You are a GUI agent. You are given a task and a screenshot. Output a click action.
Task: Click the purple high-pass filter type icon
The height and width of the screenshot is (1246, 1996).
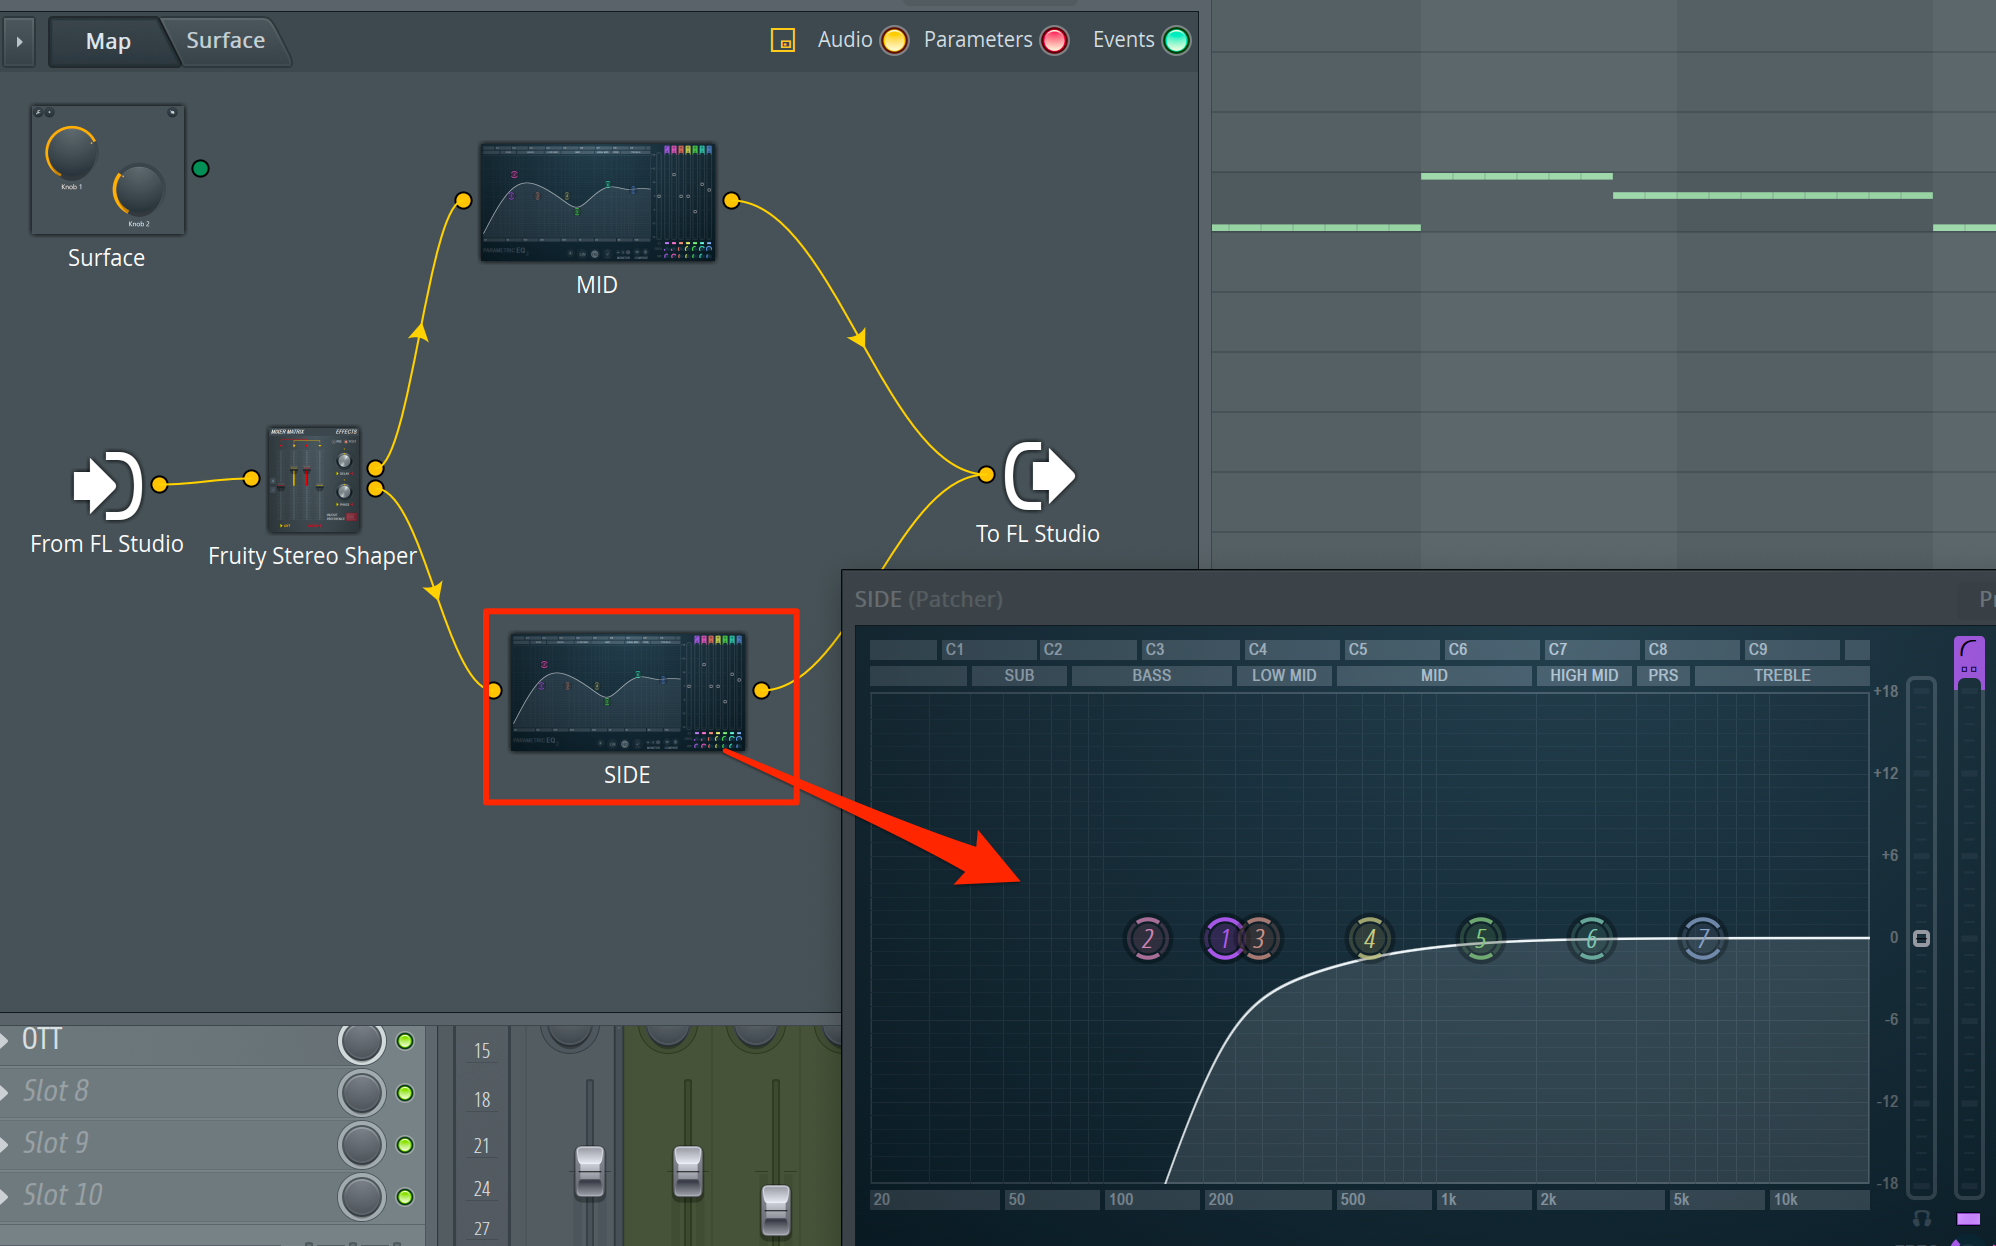click(x=1968, y=649)
